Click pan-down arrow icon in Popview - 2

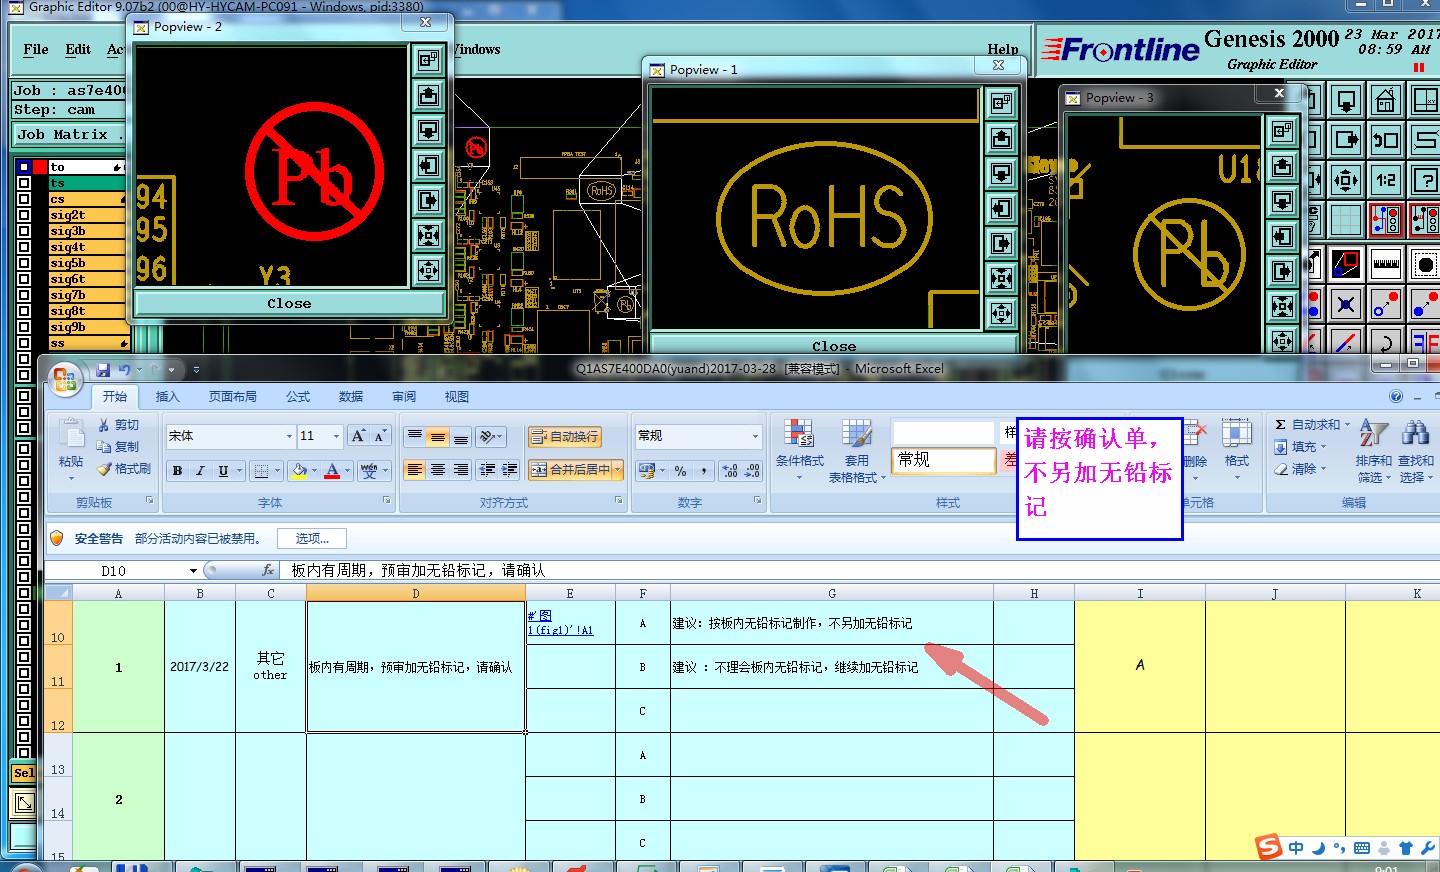428,131
